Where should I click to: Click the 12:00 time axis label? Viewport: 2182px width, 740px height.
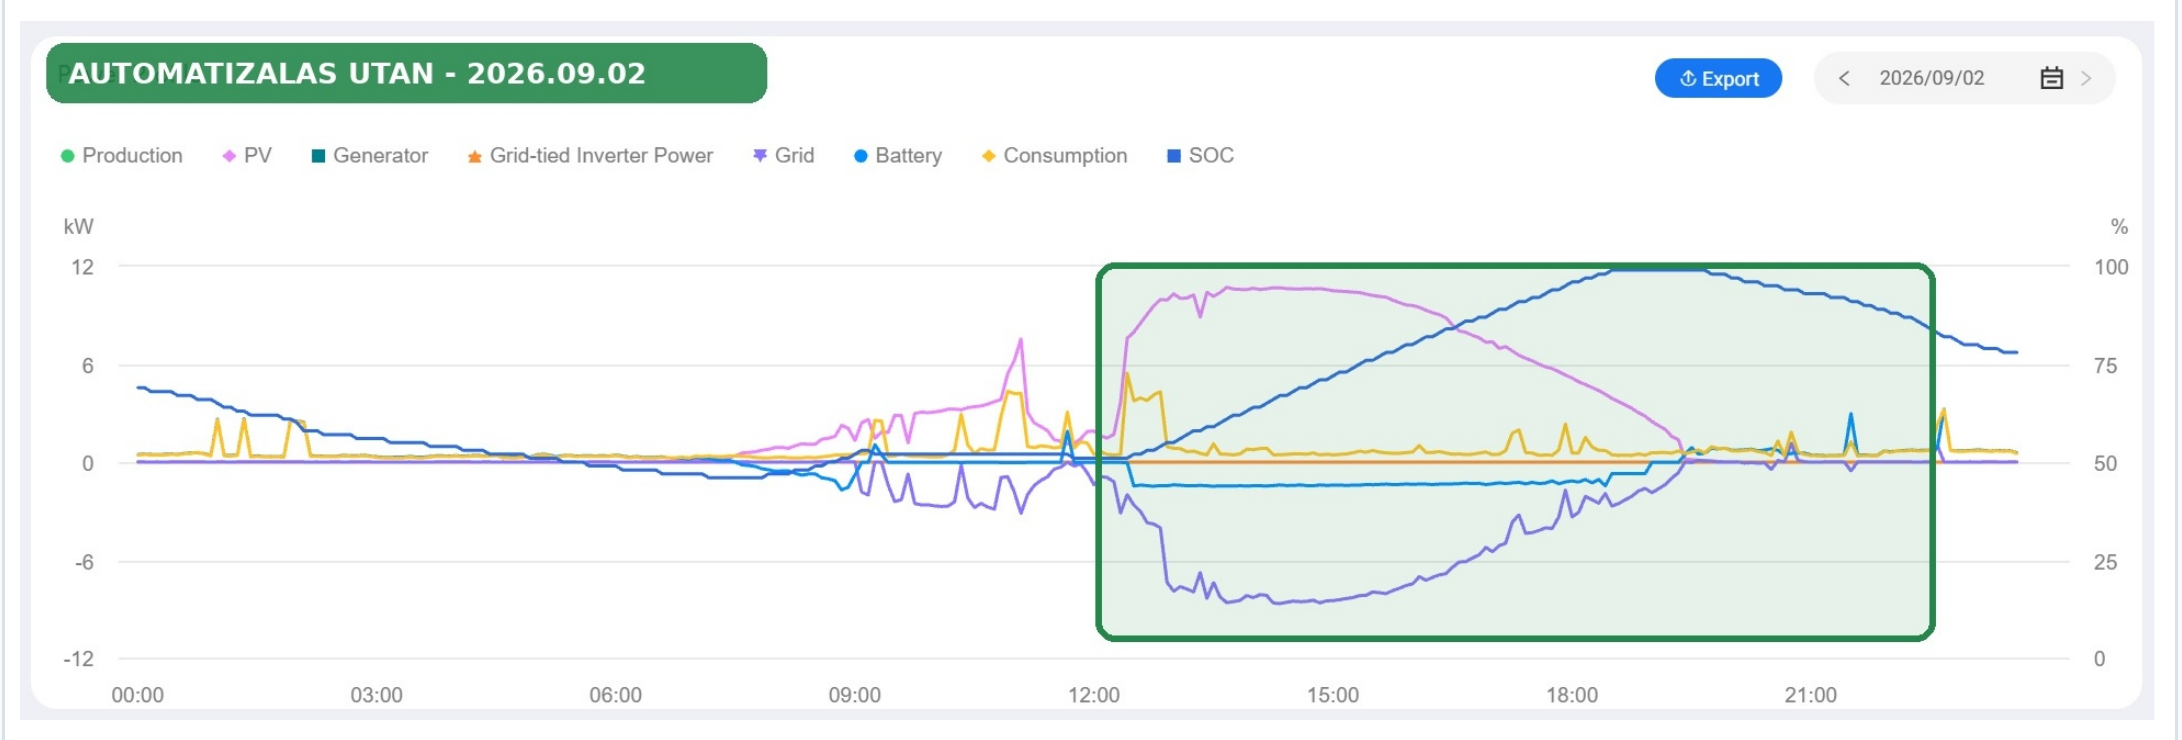(1094, 695)
